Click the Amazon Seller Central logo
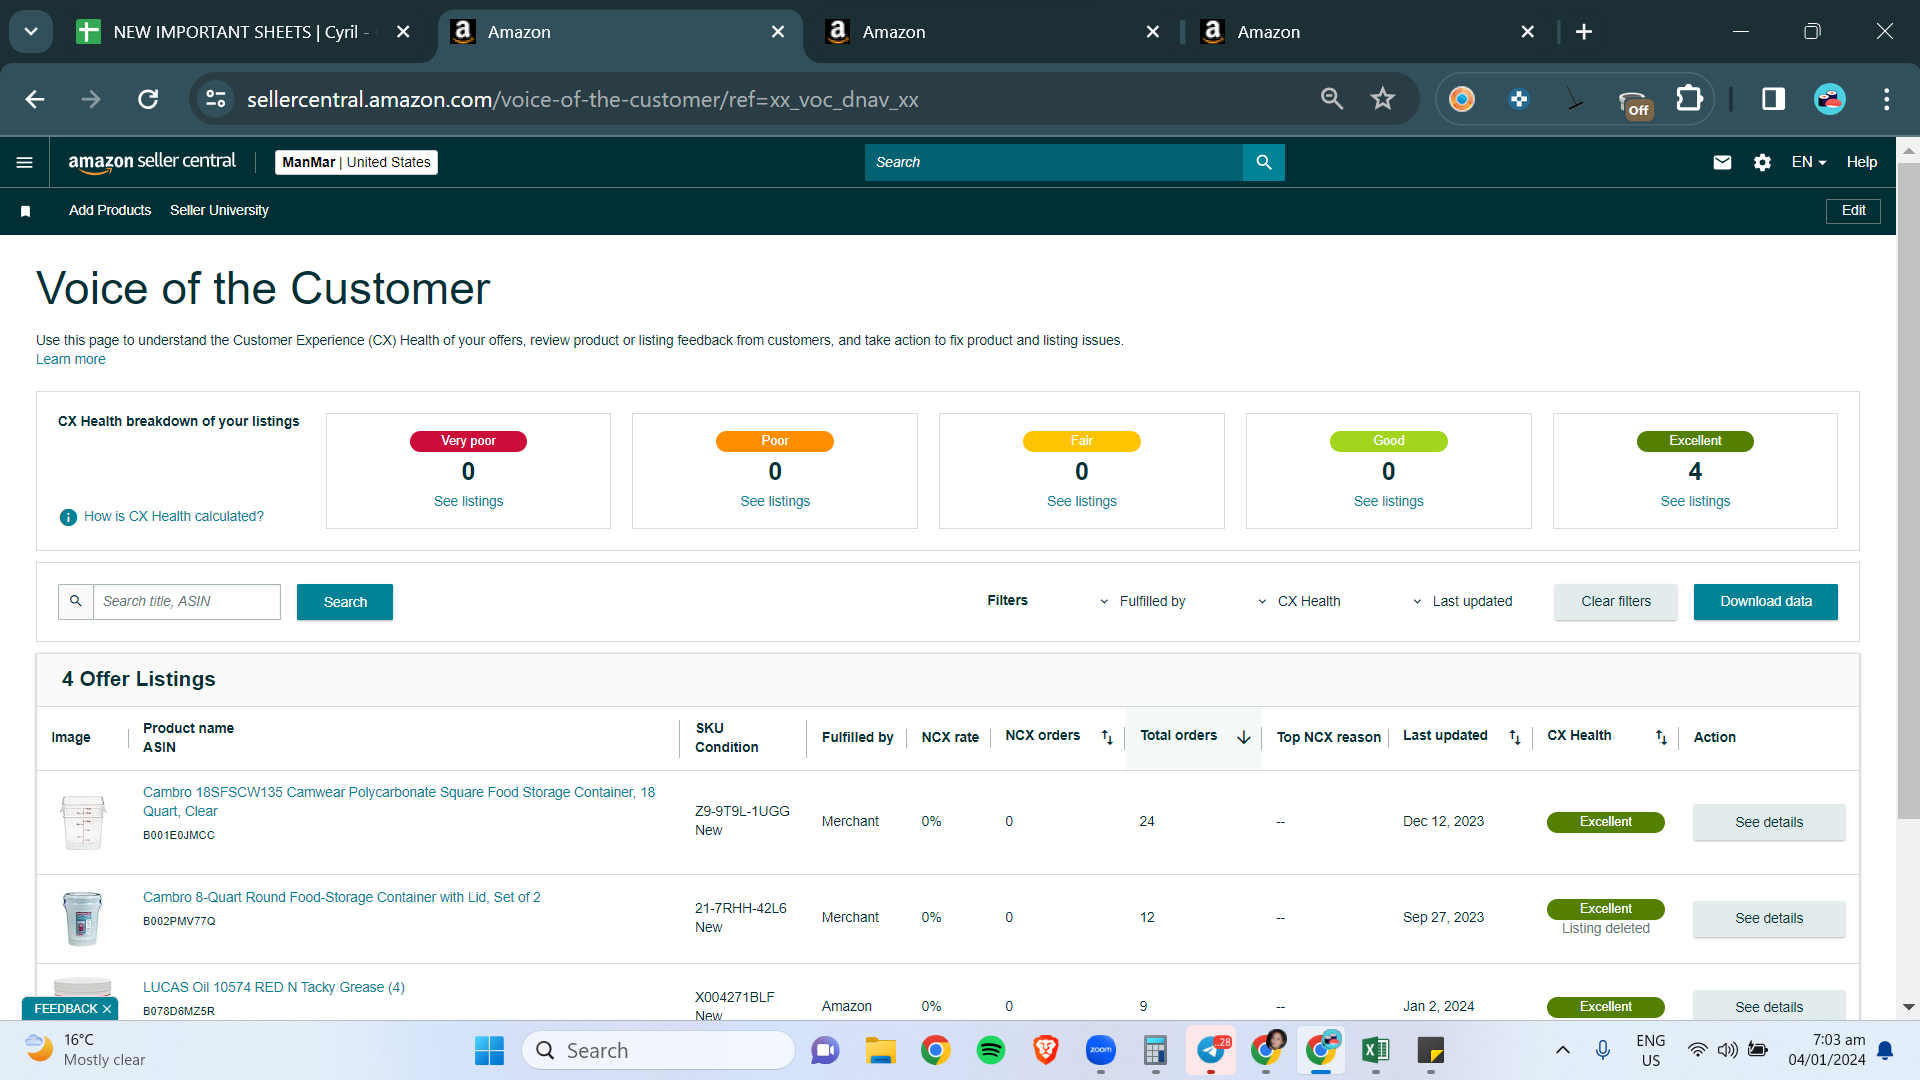The height and width of the screenshot is (1080, 1920). click(x=152, y=162)
